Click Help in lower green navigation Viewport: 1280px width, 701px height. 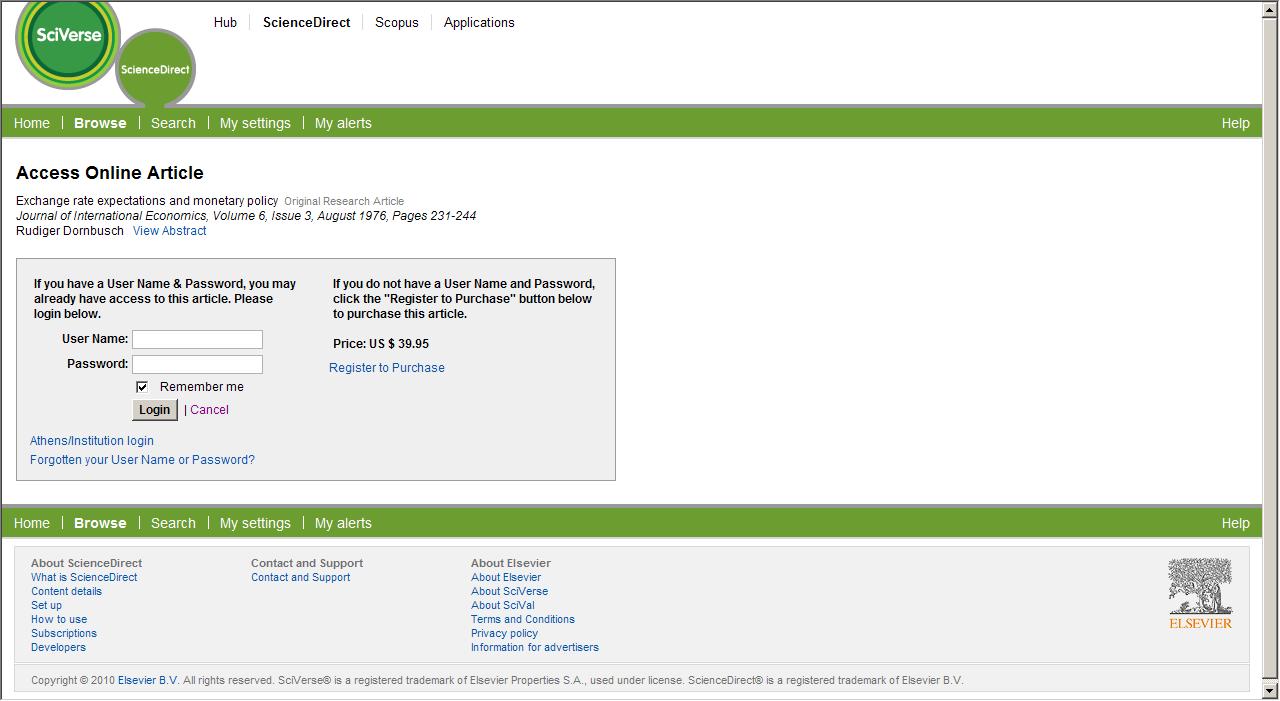point(1235,523)
